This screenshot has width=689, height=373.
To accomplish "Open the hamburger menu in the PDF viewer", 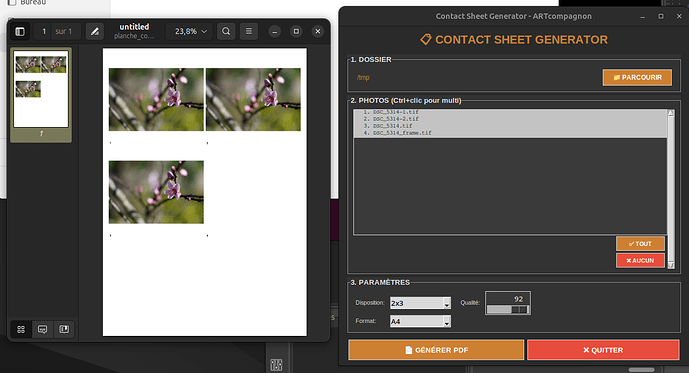I will [x=249, y=31].
